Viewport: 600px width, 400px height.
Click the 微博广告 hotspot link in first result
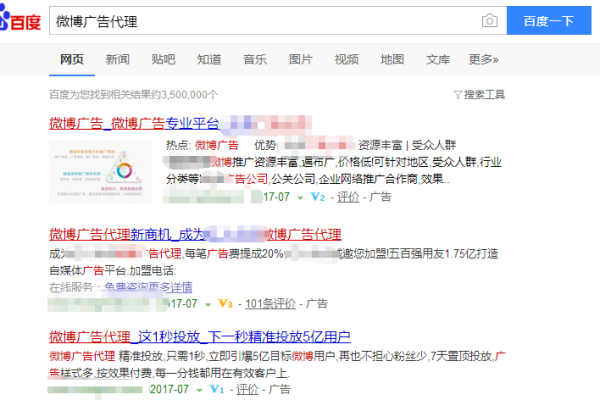(x=217, y=145)
